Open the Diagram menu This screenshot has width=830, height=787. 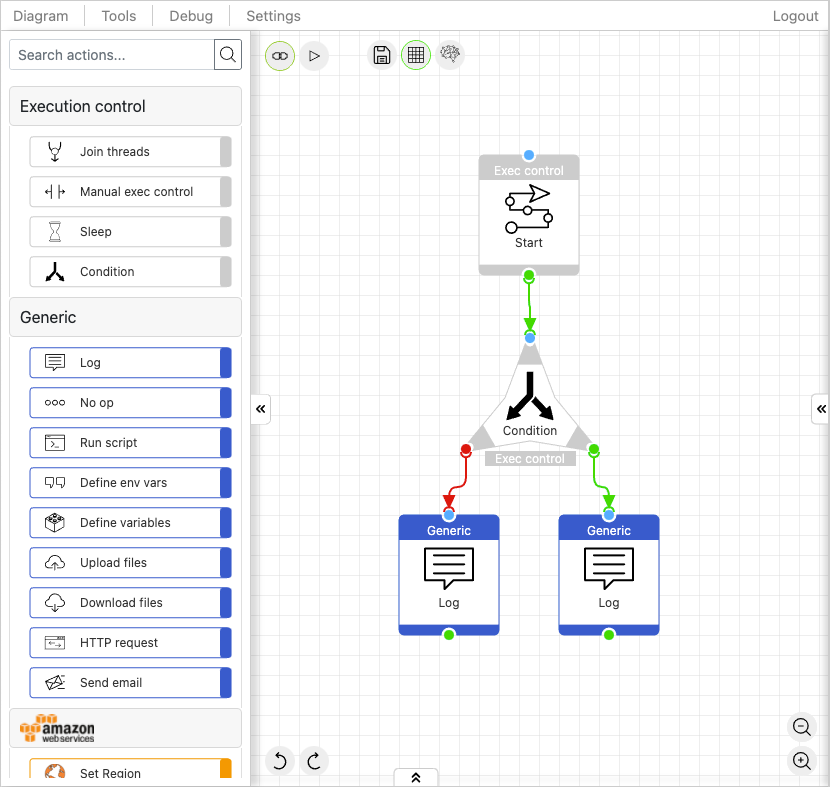pos(41,16)
